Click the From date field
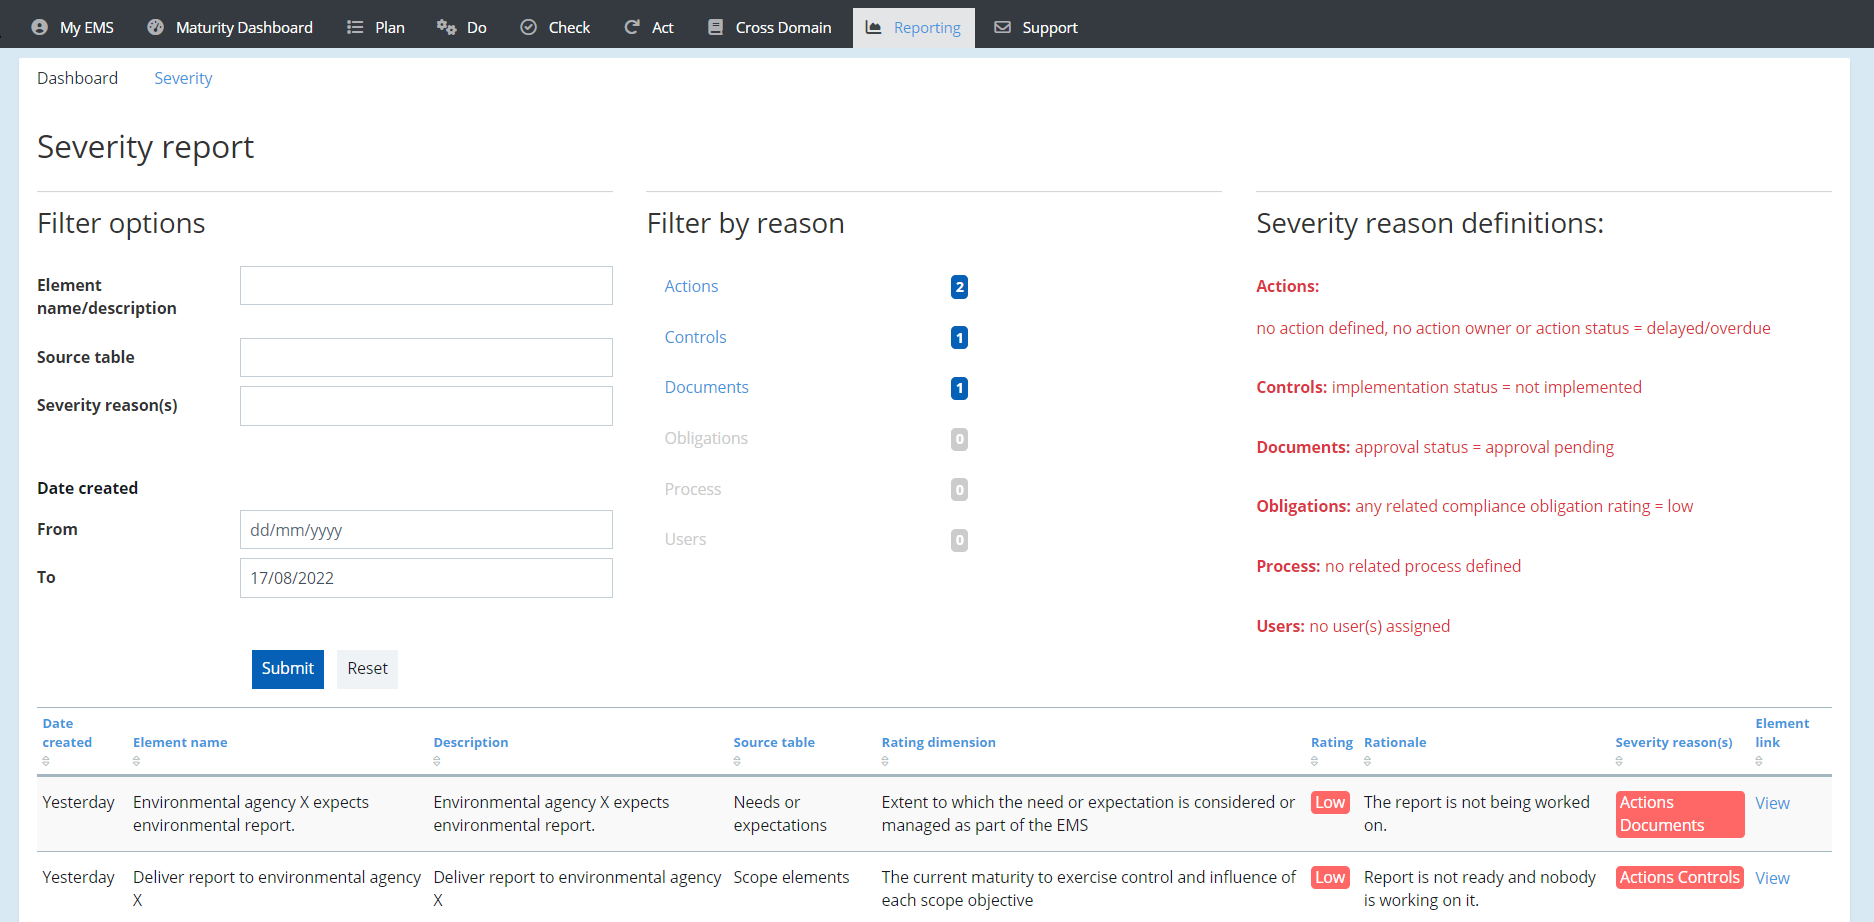Screen dimensions: 1874x922 (426, 530)
